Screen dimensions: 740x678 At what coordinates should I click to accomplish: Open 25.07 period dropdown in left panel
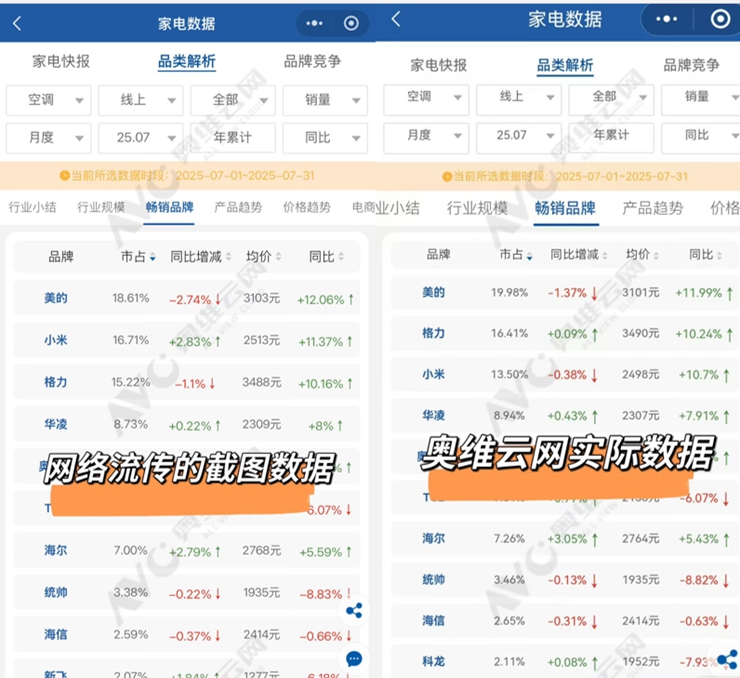141,137
